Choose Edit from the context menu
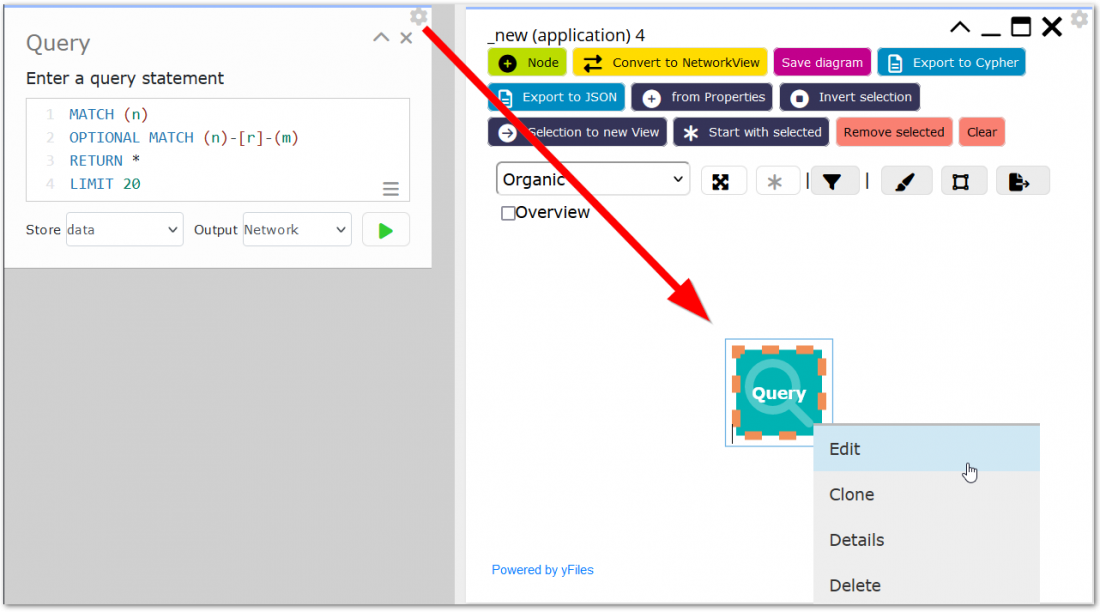Screen dimensions: 1100x612 [844, 449]
